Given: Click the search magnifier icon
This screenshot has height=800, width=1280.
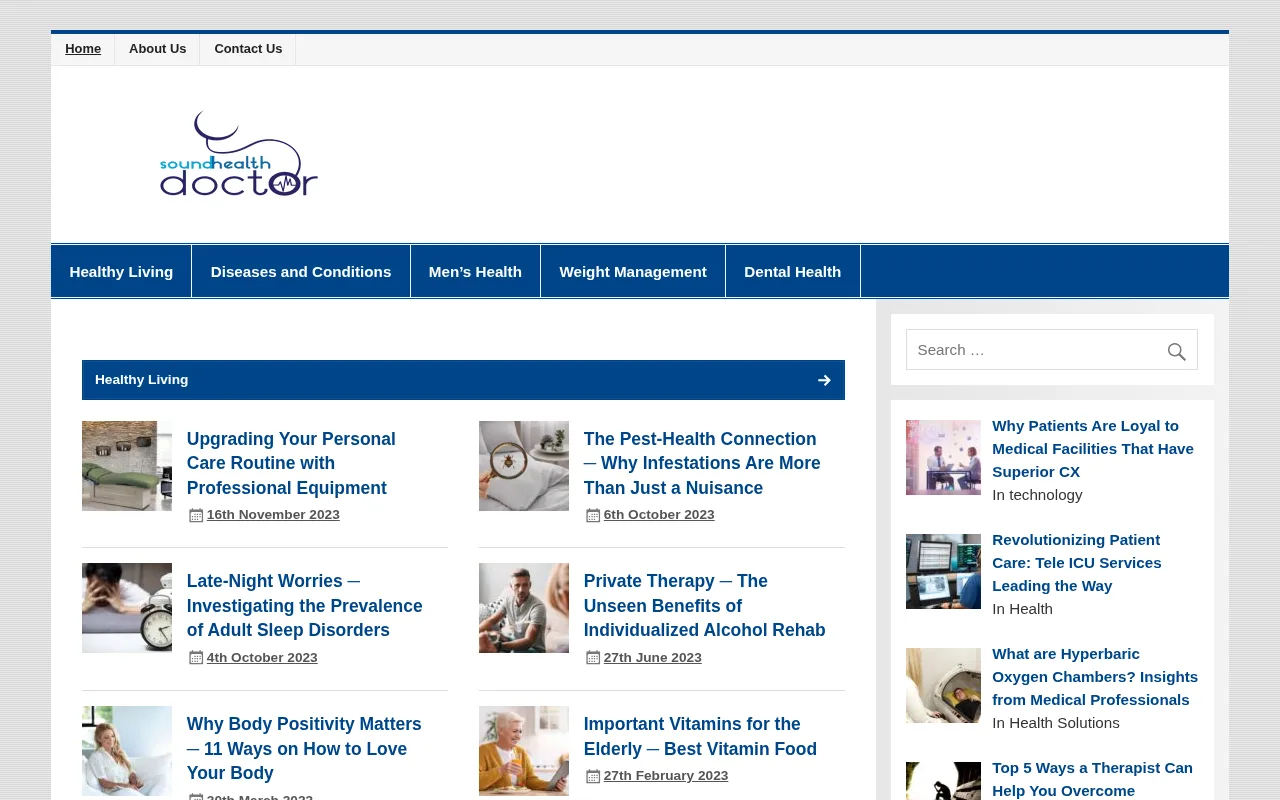Looking at the screenshot, I should point(1176,351).
